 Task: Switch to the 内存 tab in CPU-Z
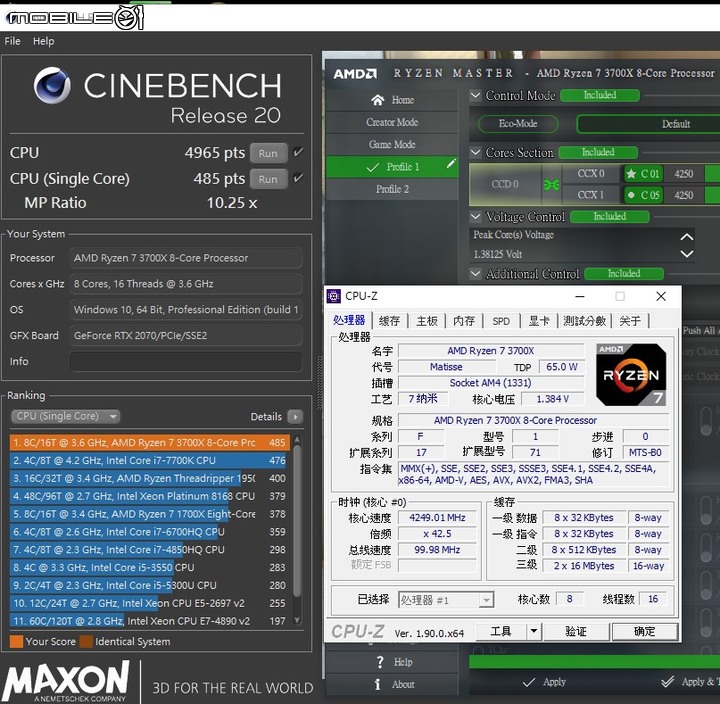[x=464, y=321]
